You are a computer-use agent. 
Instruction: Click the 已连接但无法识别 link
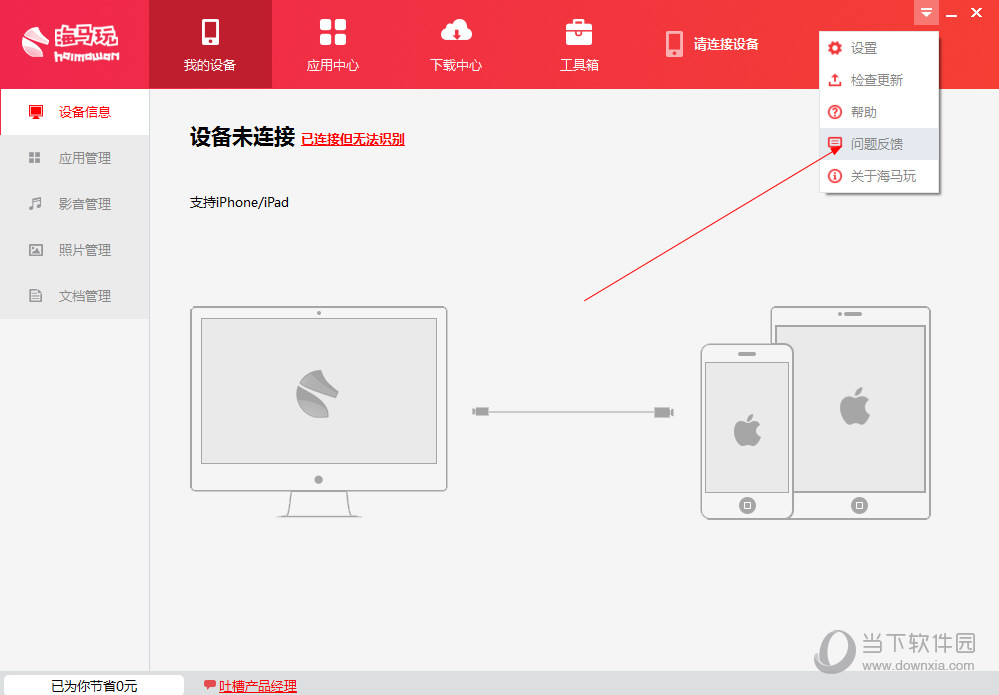(x=354, y=139)
